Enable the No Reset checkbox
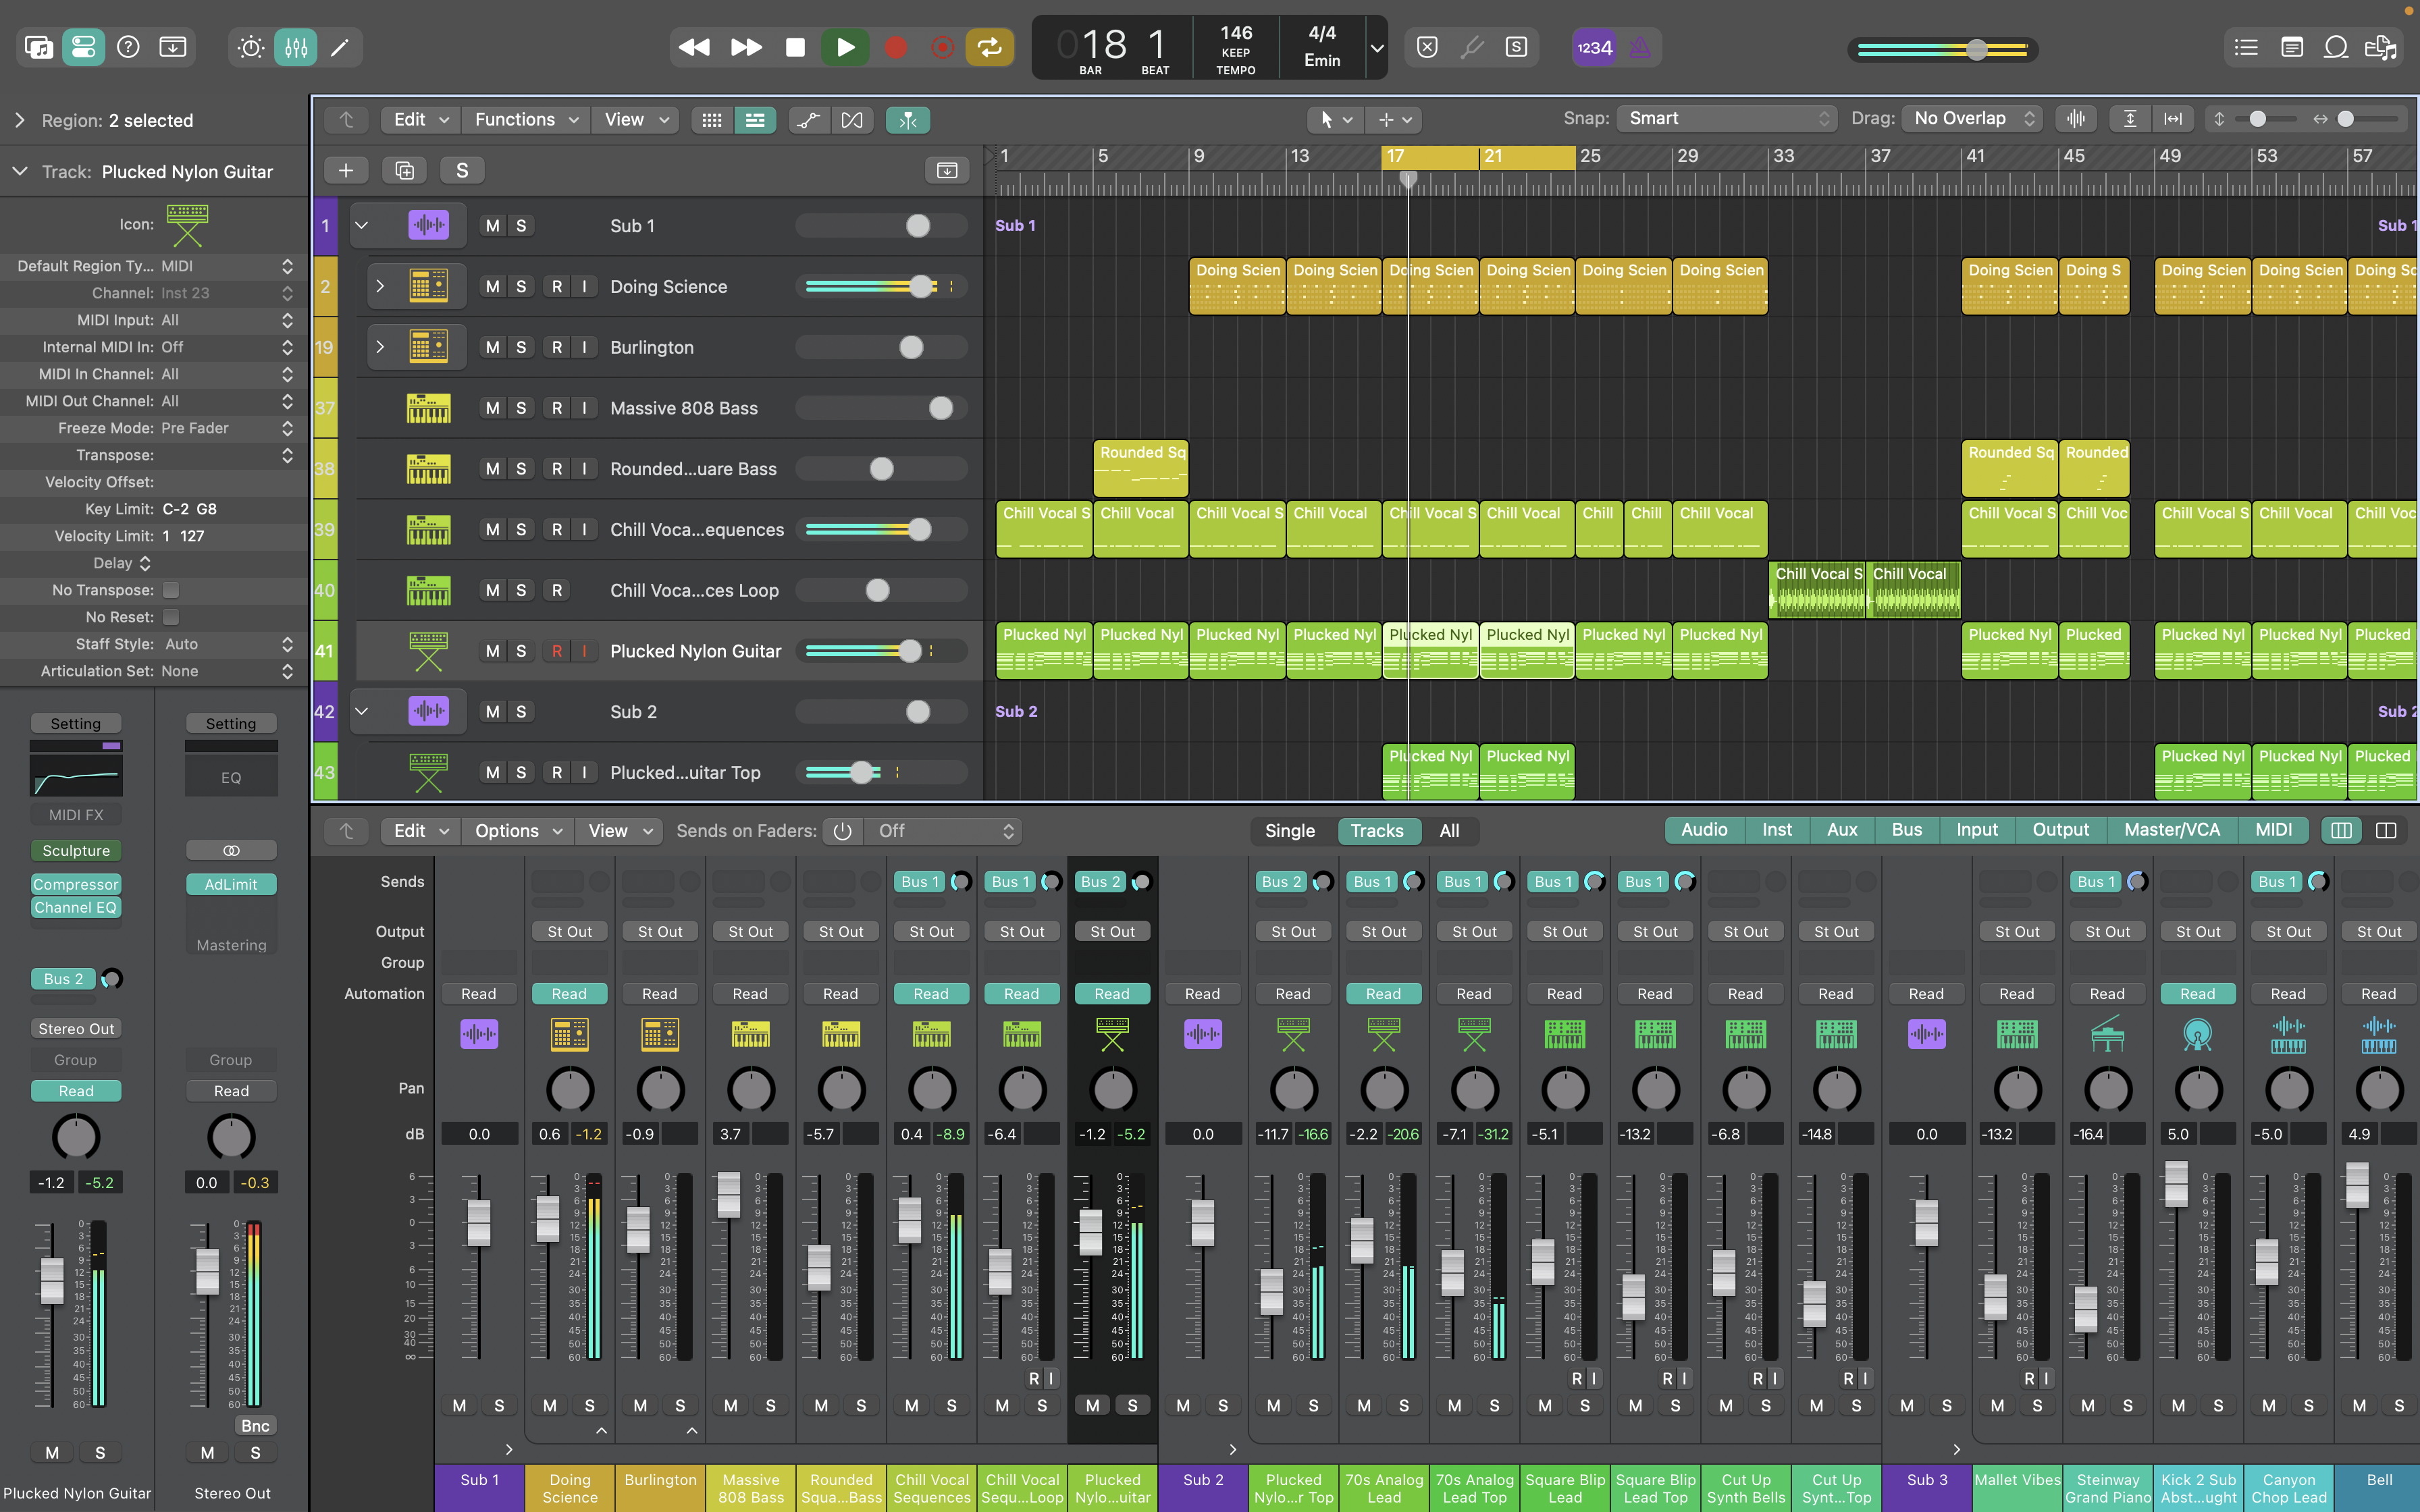Image resolution: width=2420 pixels, height=1512 pixels. pyautogui.click(x=171, y=617)
